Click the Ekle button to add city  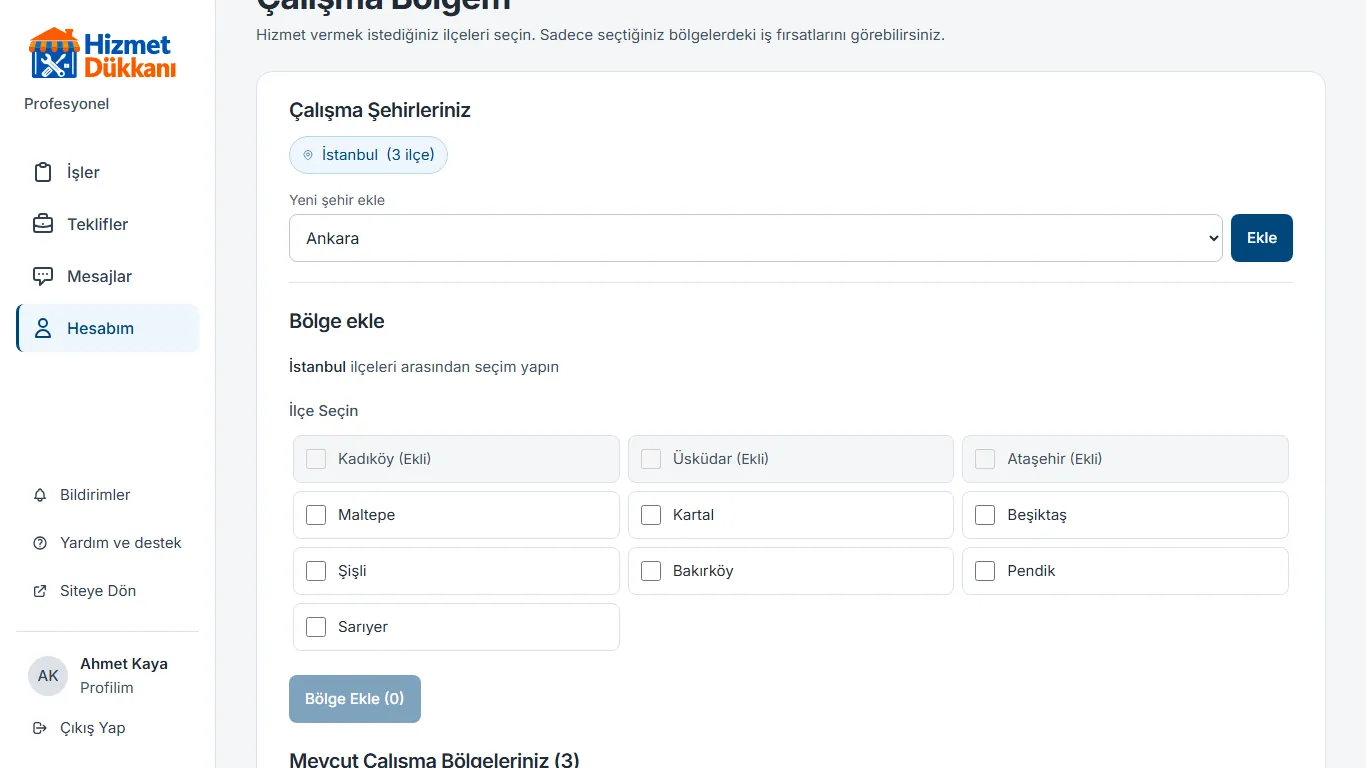click(1262, 238)
